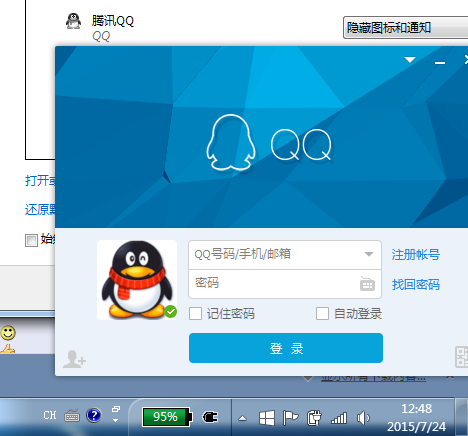Click the language bar keyboard icon

pyautogui.click(x=72, y=415)
